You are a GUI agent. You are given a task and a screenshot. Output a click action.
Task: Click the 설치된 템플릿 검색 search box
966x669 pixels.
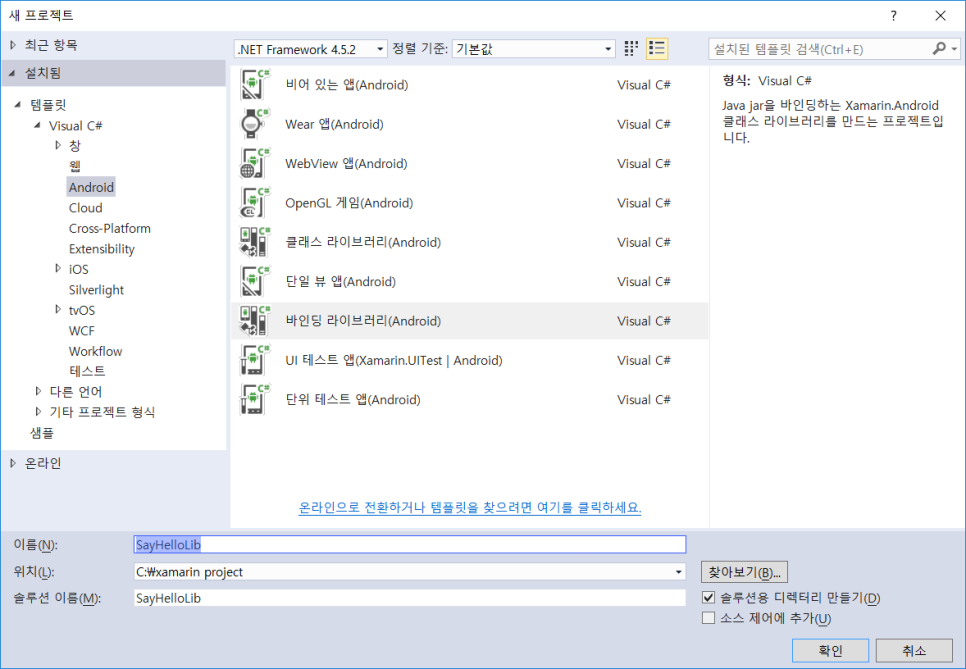(x=821, y=49)
